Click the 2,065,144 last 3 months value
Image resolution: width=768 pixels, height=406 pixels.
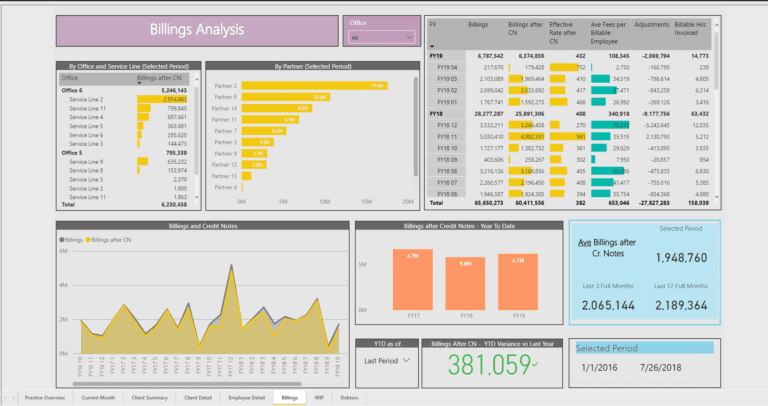click(608, 306)
